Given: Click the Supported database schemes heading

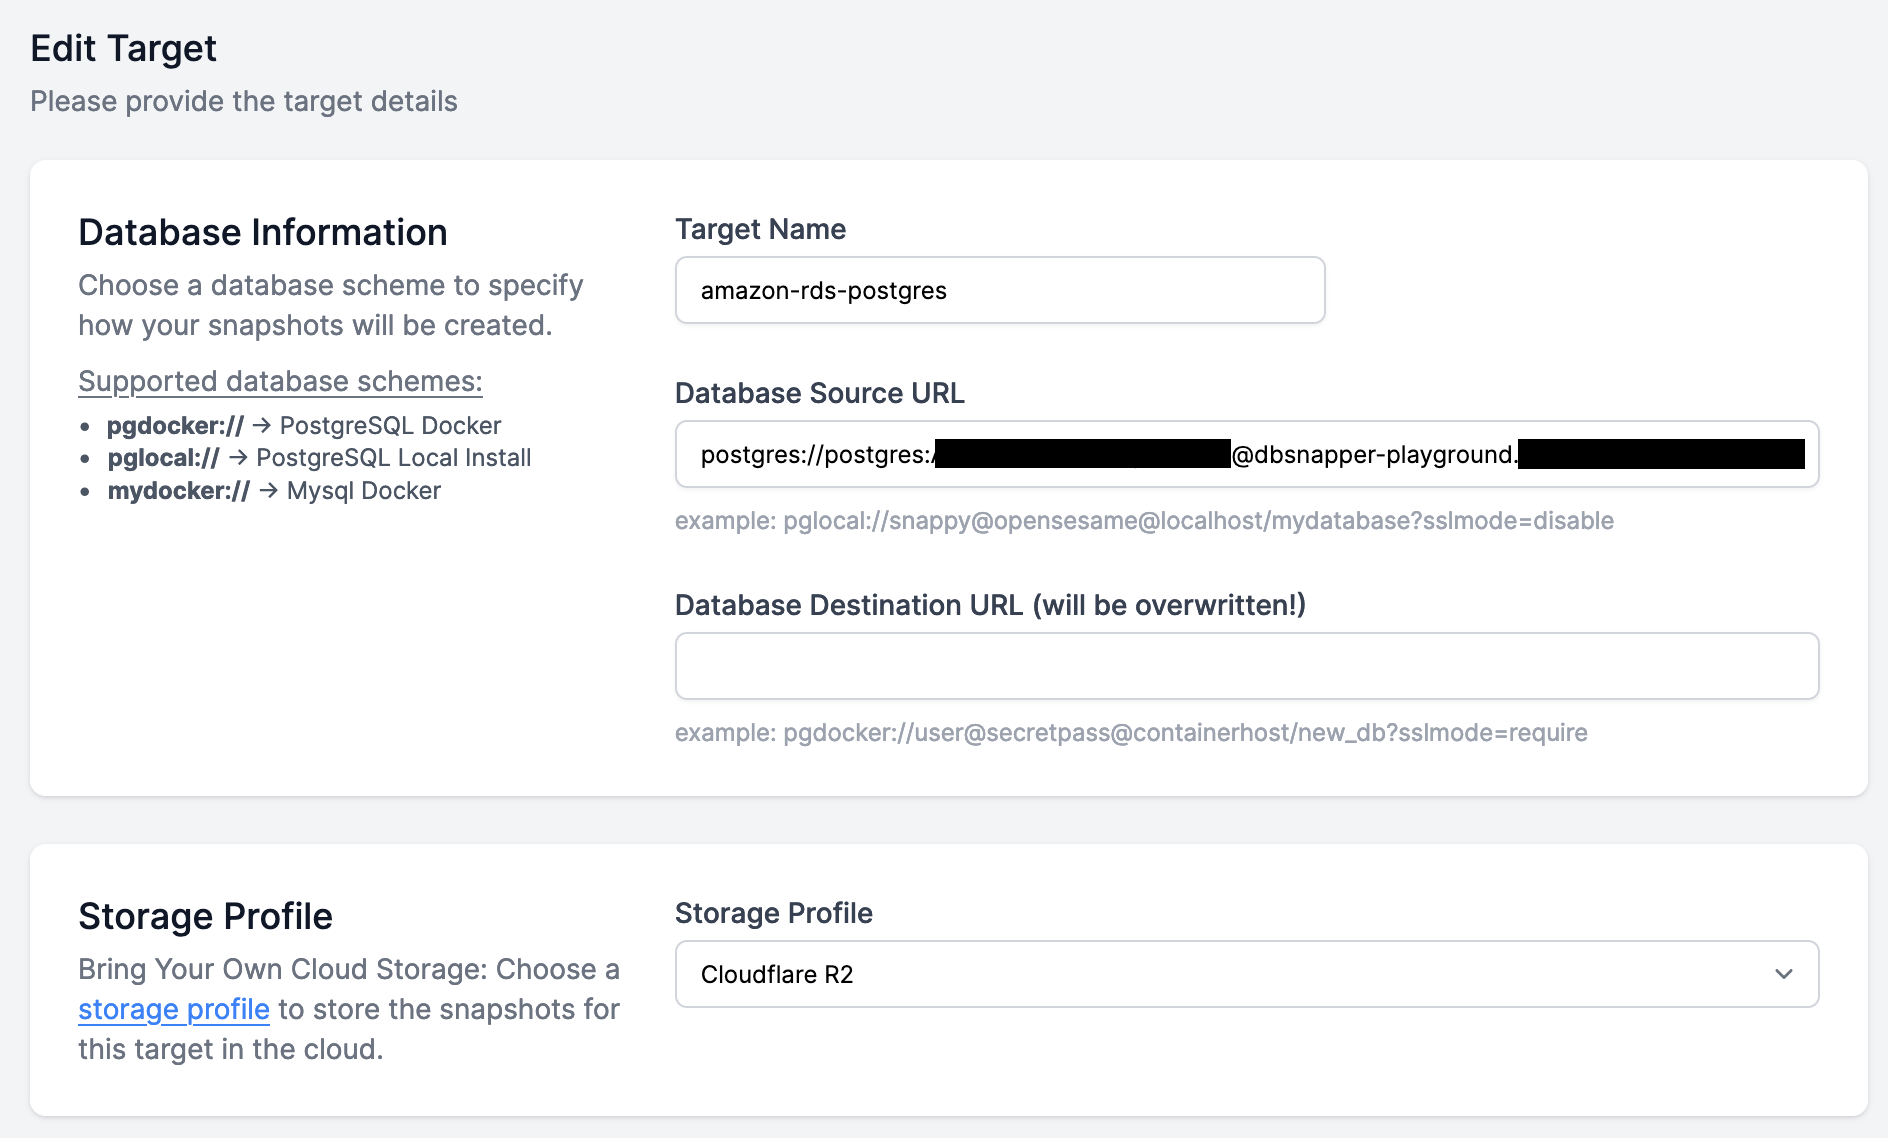Looking at the screenshot, I should (280, 381).
